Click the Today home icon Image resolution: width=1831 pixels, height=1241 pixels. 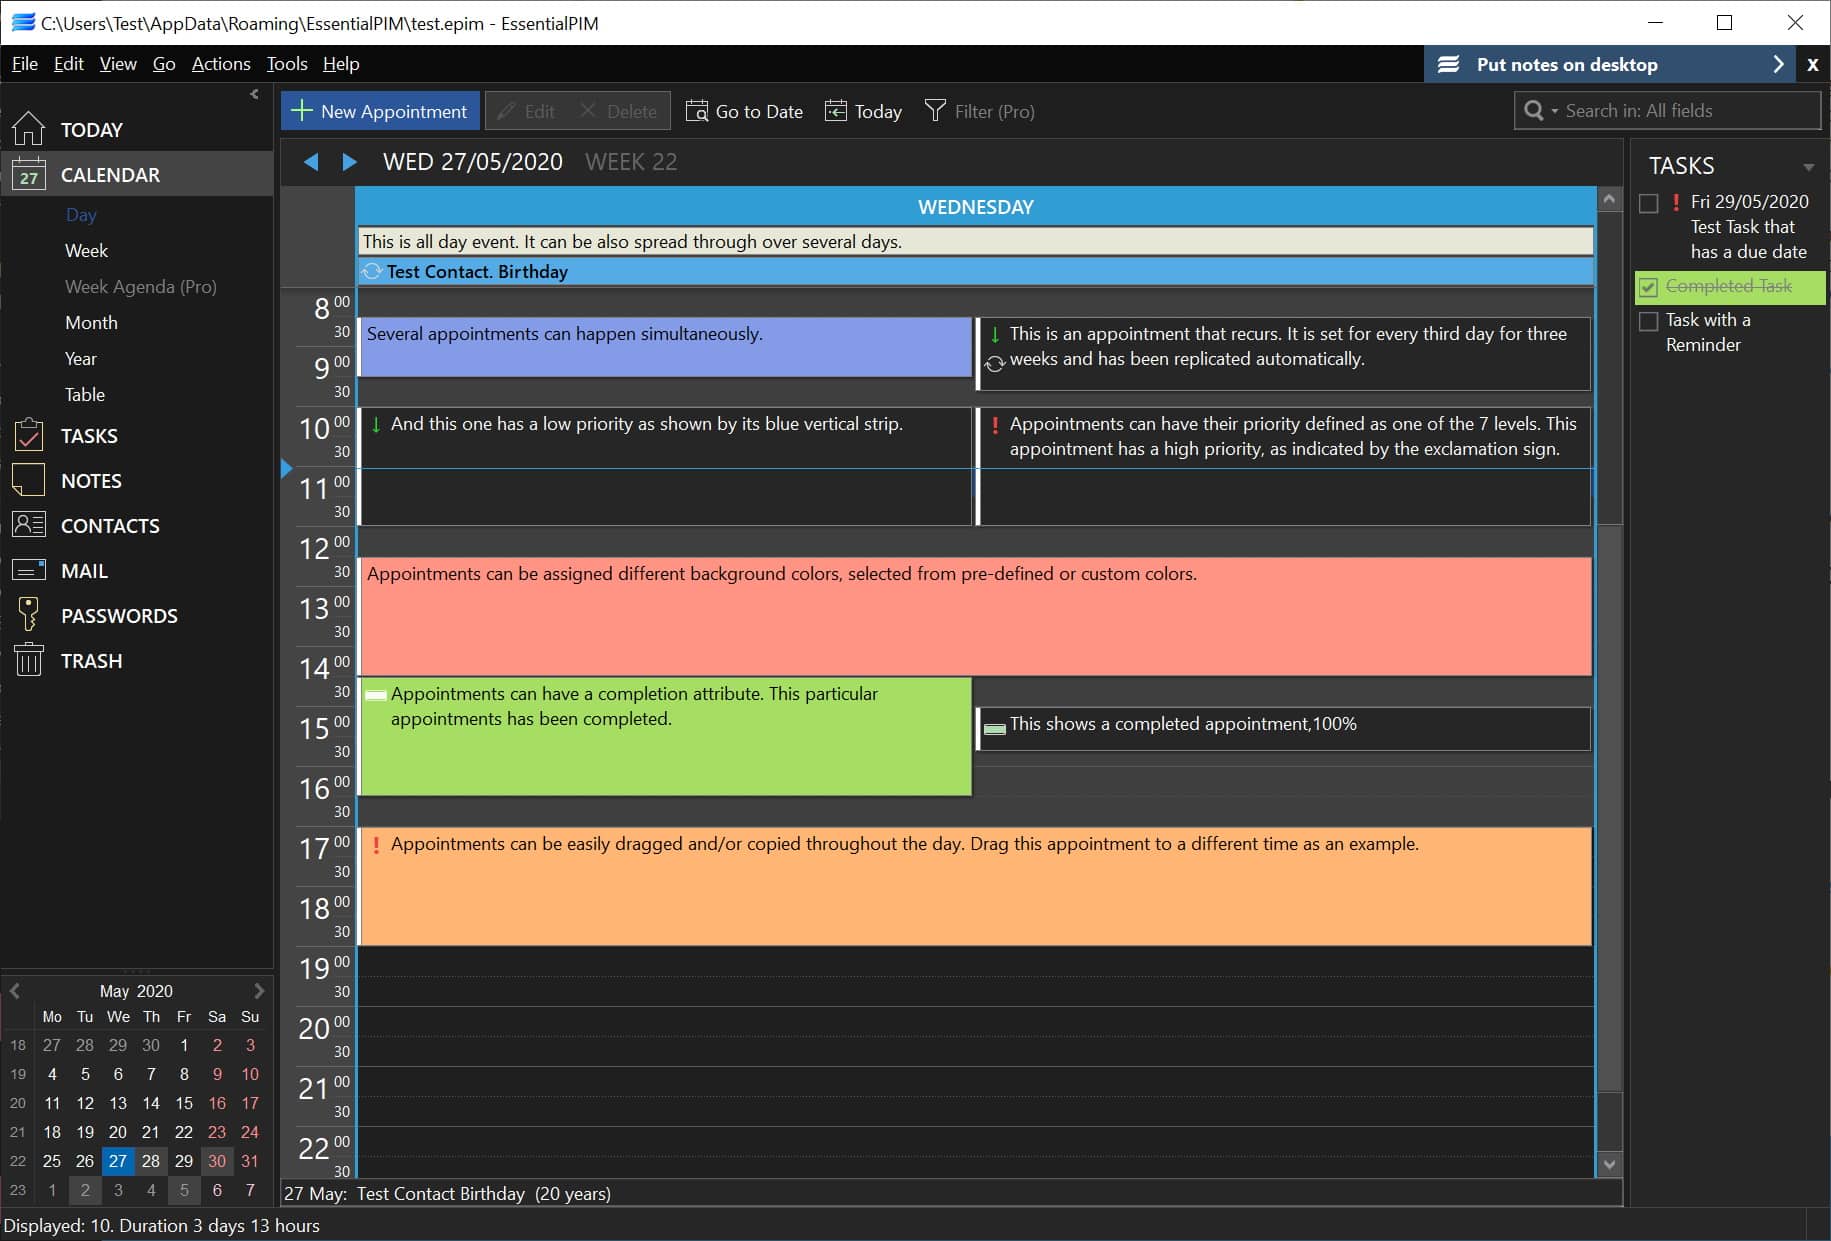click(28, 129)
